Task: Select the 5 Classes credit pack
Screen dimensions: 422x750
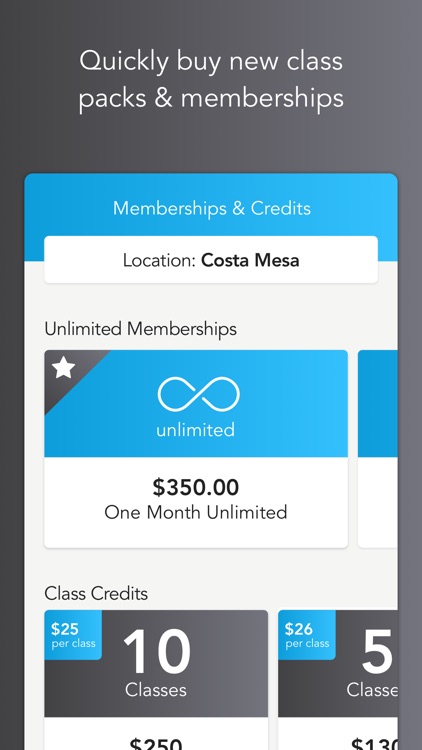Action: [338, 679]
